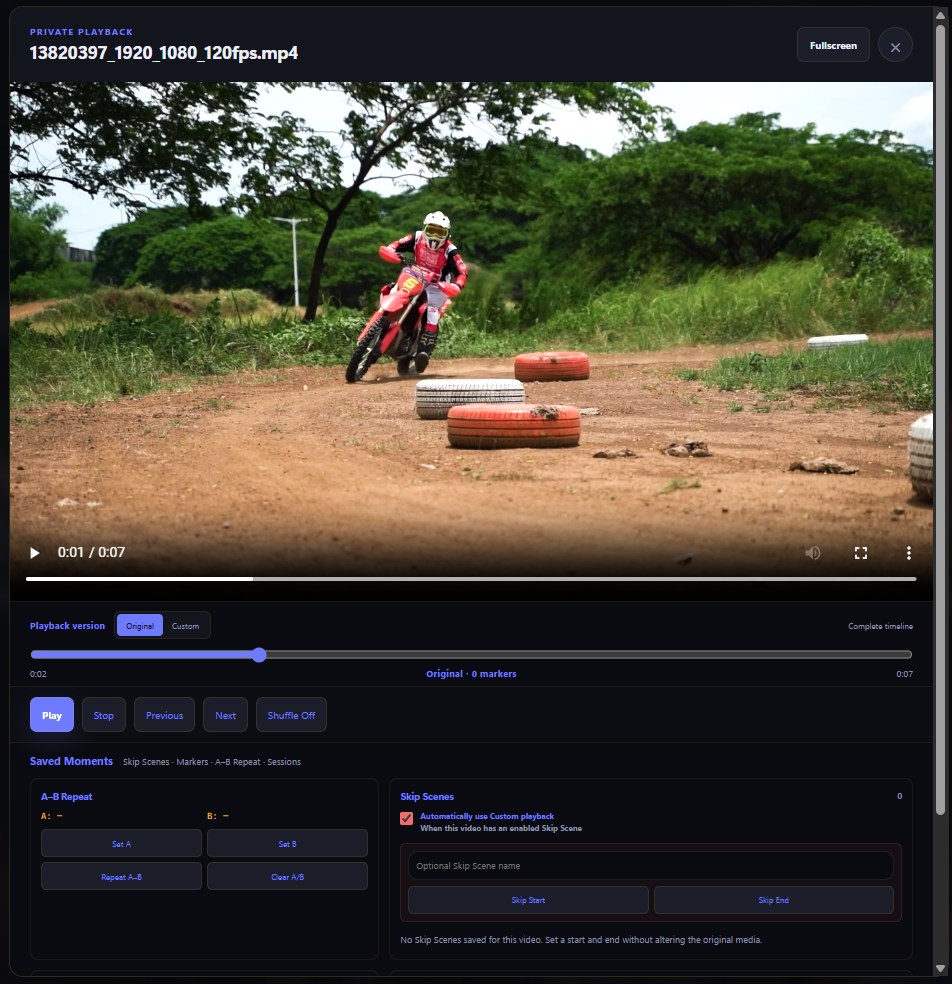Stop playback with the Stop button
The width and height of the screenshot is (952, 984).
[x=104, y=715]
